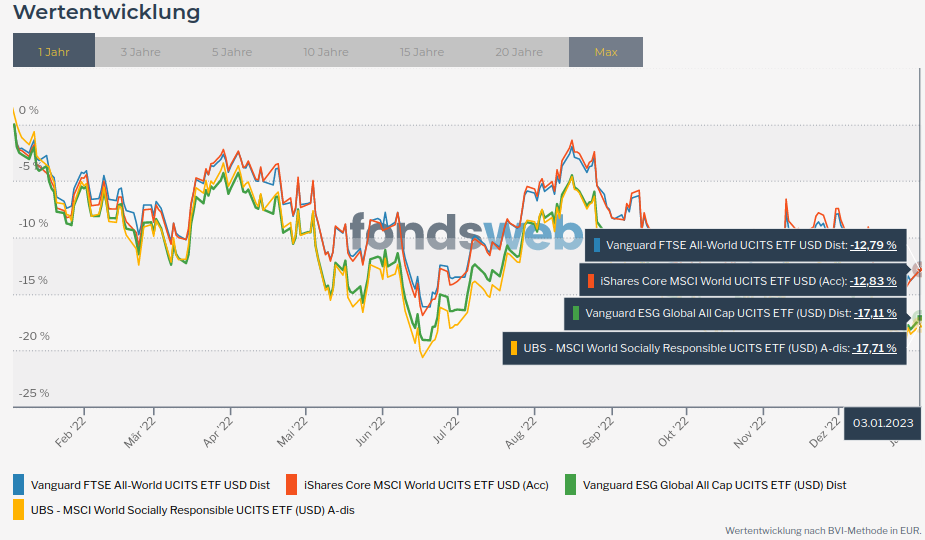This screenshot has height=540, width=925.
Task: Click the -17,71 % UBS tooltip value
Action: point(874,349)
